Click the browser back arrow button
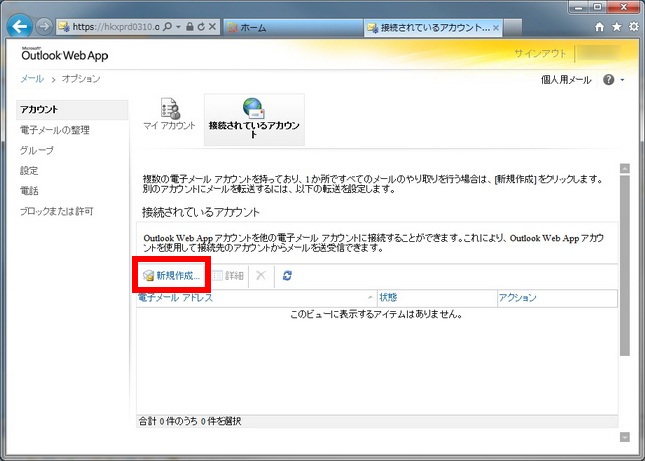The height and width of the screenshot is (461, 645). click(19, 26)
